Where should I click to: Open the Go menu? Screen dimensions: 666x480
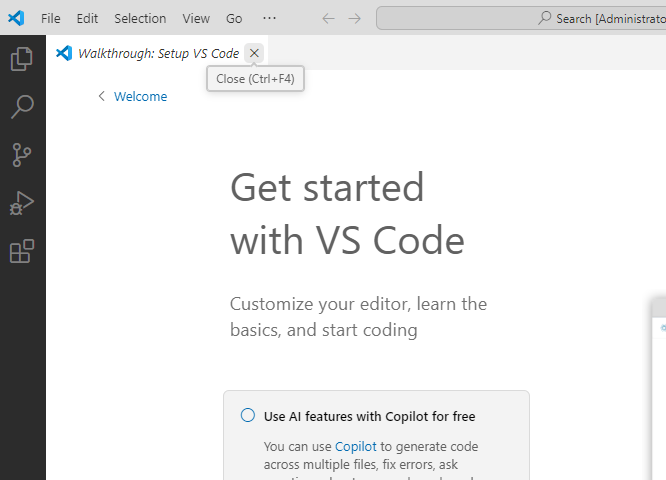coord(234,19)
